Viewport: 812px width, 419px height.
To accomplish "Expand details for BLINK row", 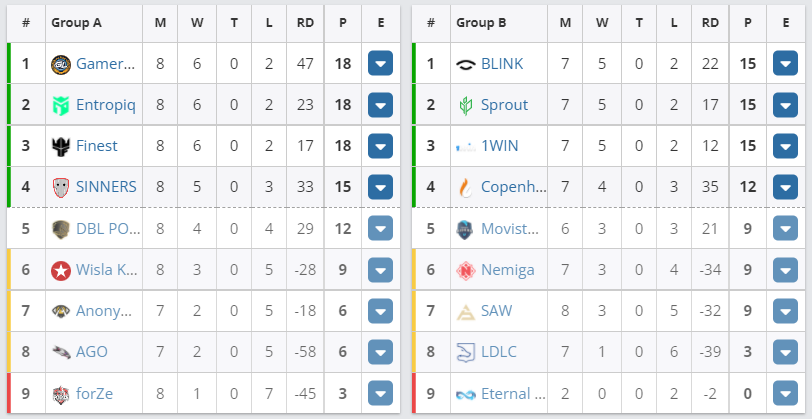I will (x=785, y=64).
